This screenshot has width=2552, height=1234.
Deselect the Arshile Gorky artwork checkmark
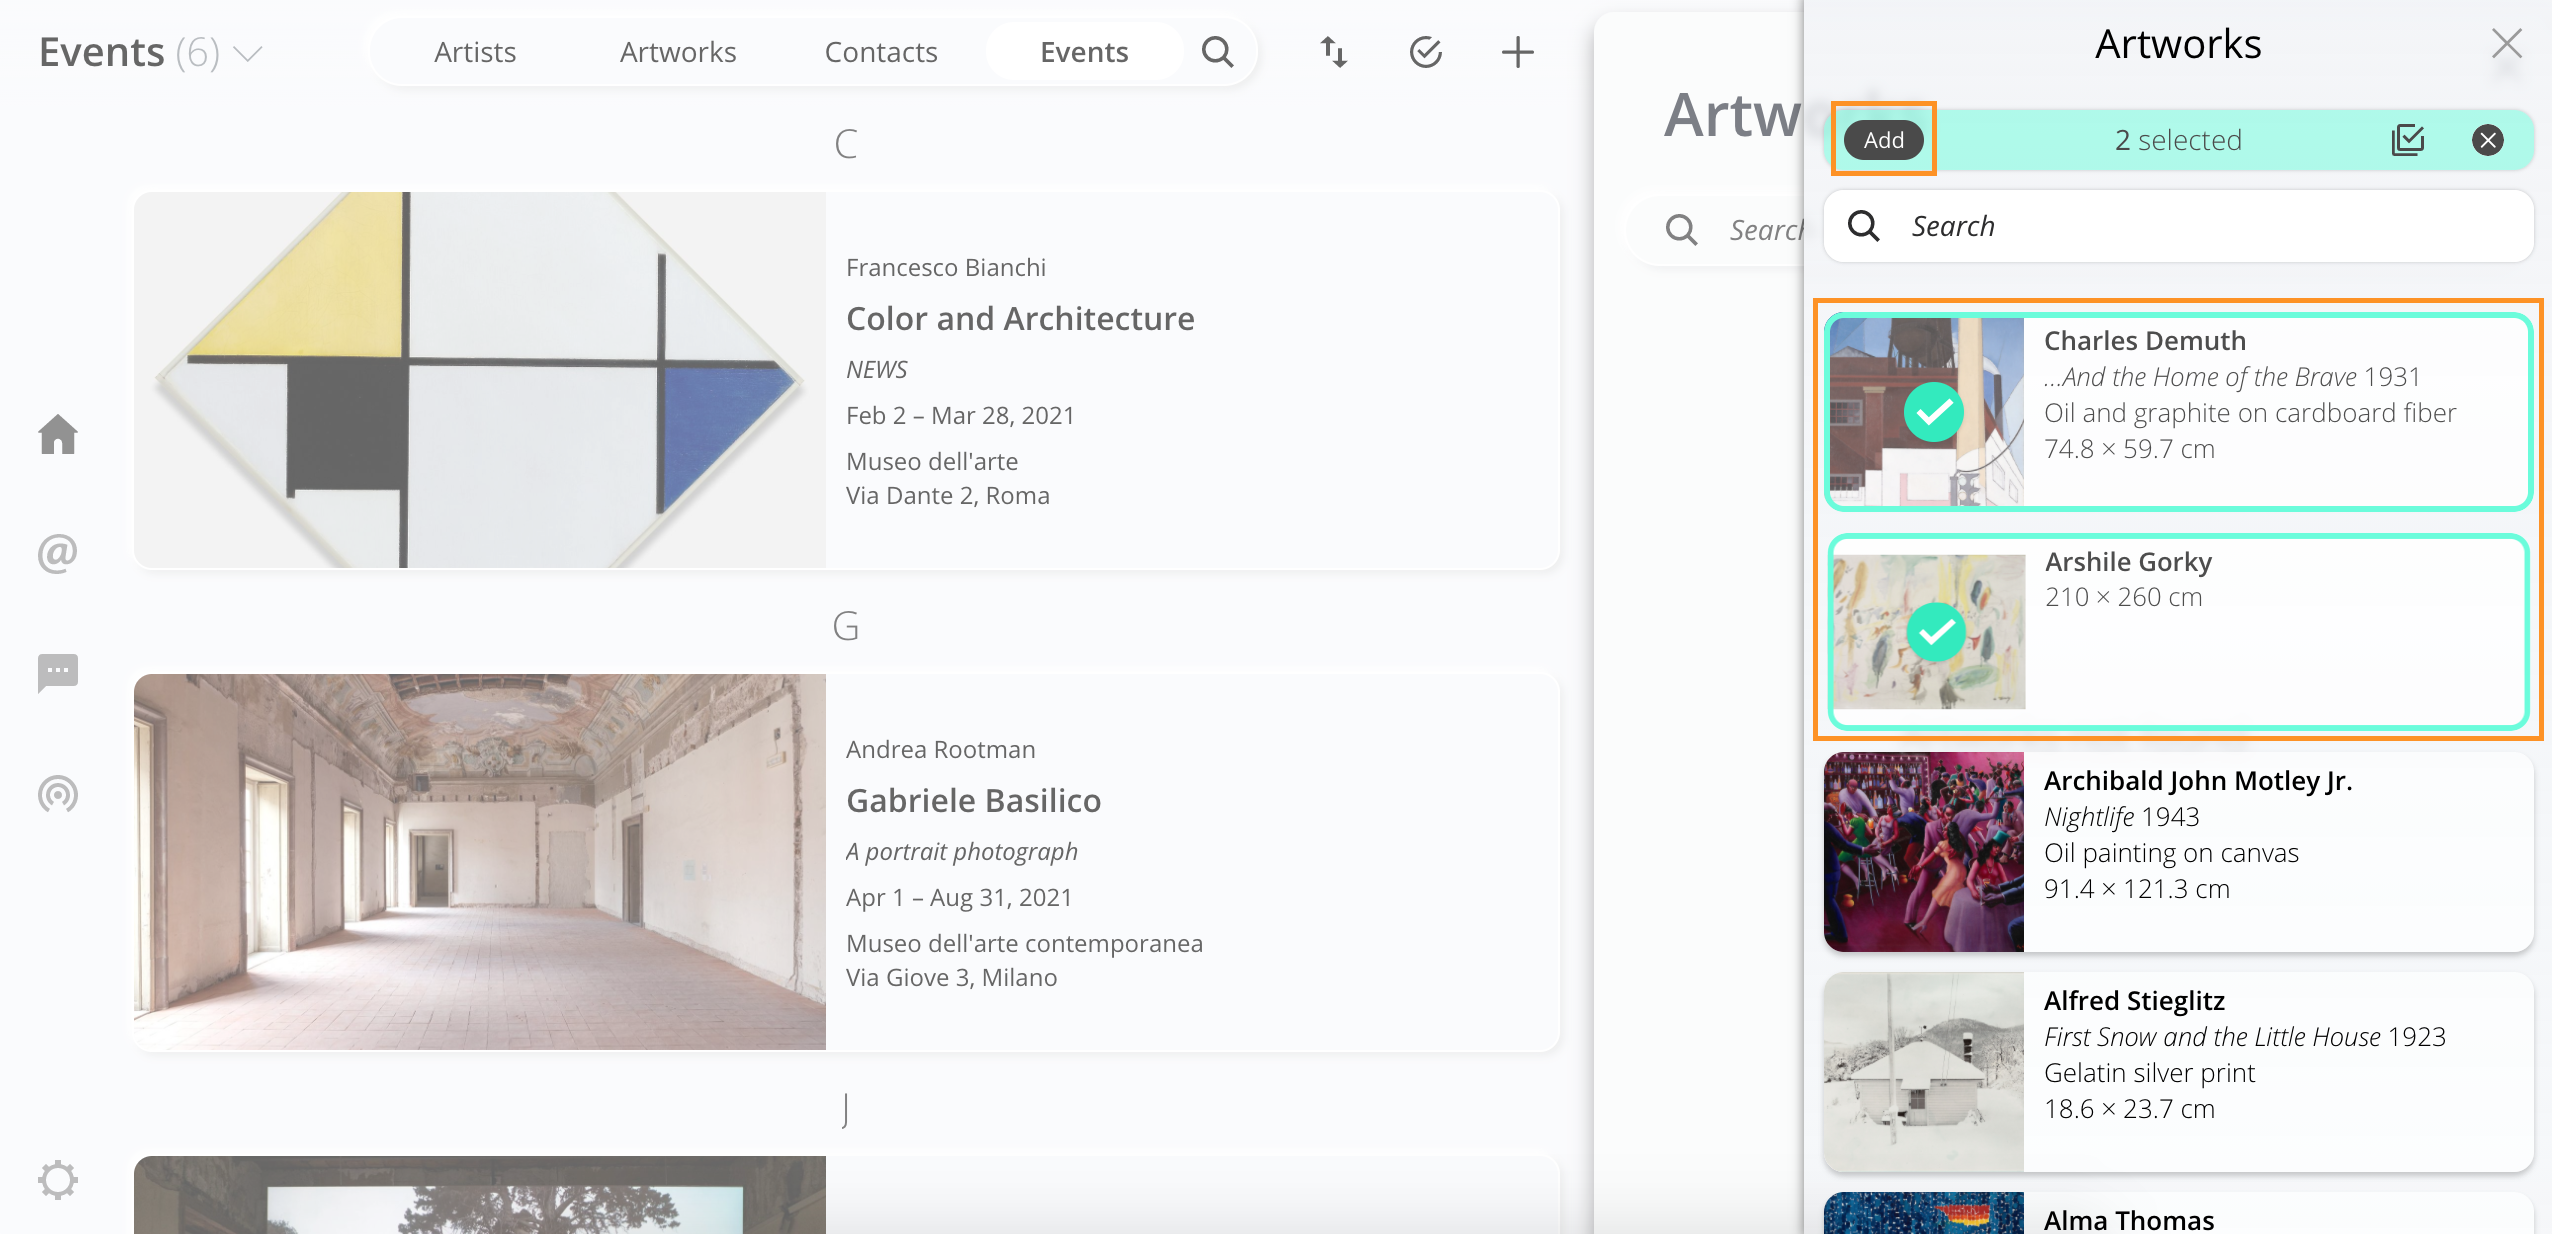tap(1936, 632)
